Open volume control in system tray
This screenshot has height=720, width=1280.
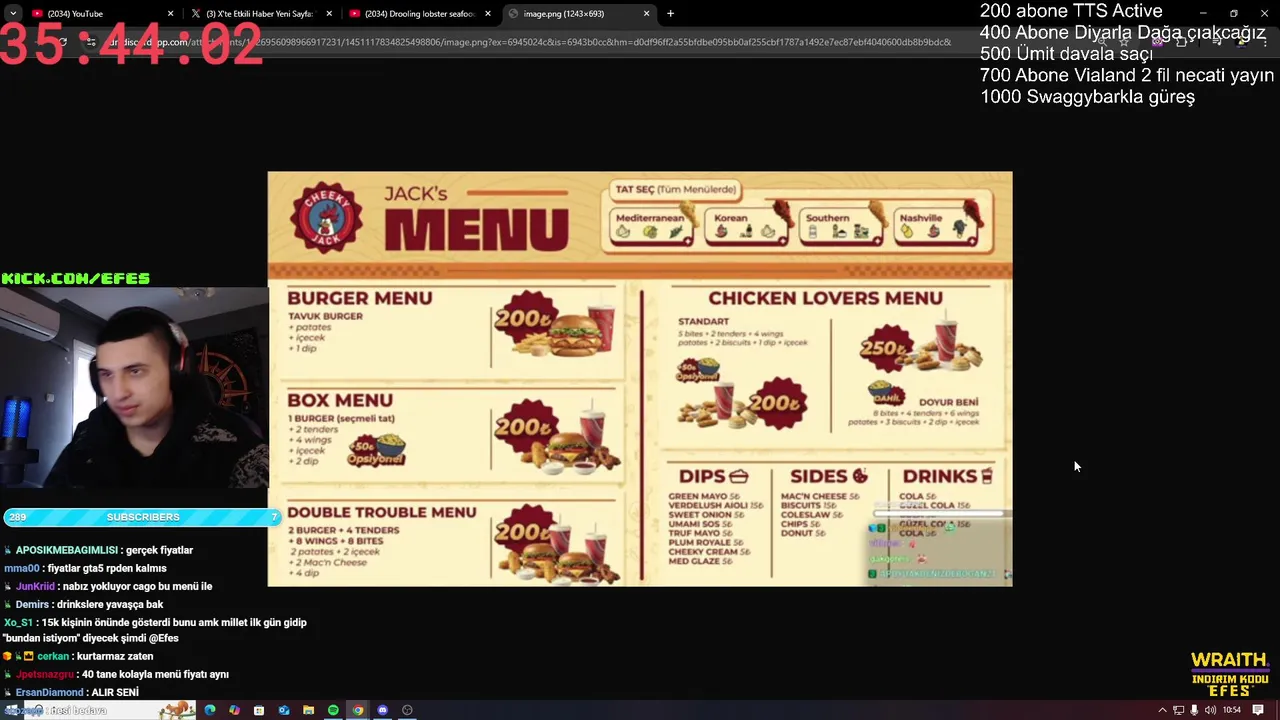pyautogui.click(x=1210, y=710)
